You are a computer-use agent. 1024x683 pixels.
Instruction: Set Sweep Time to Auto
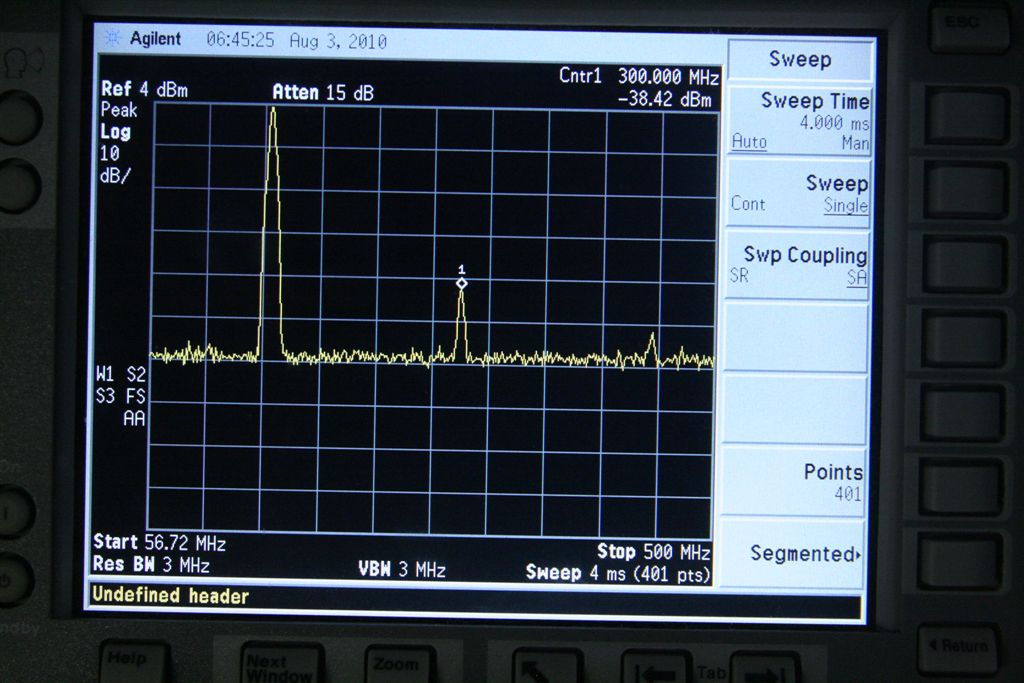coord(749,142)
